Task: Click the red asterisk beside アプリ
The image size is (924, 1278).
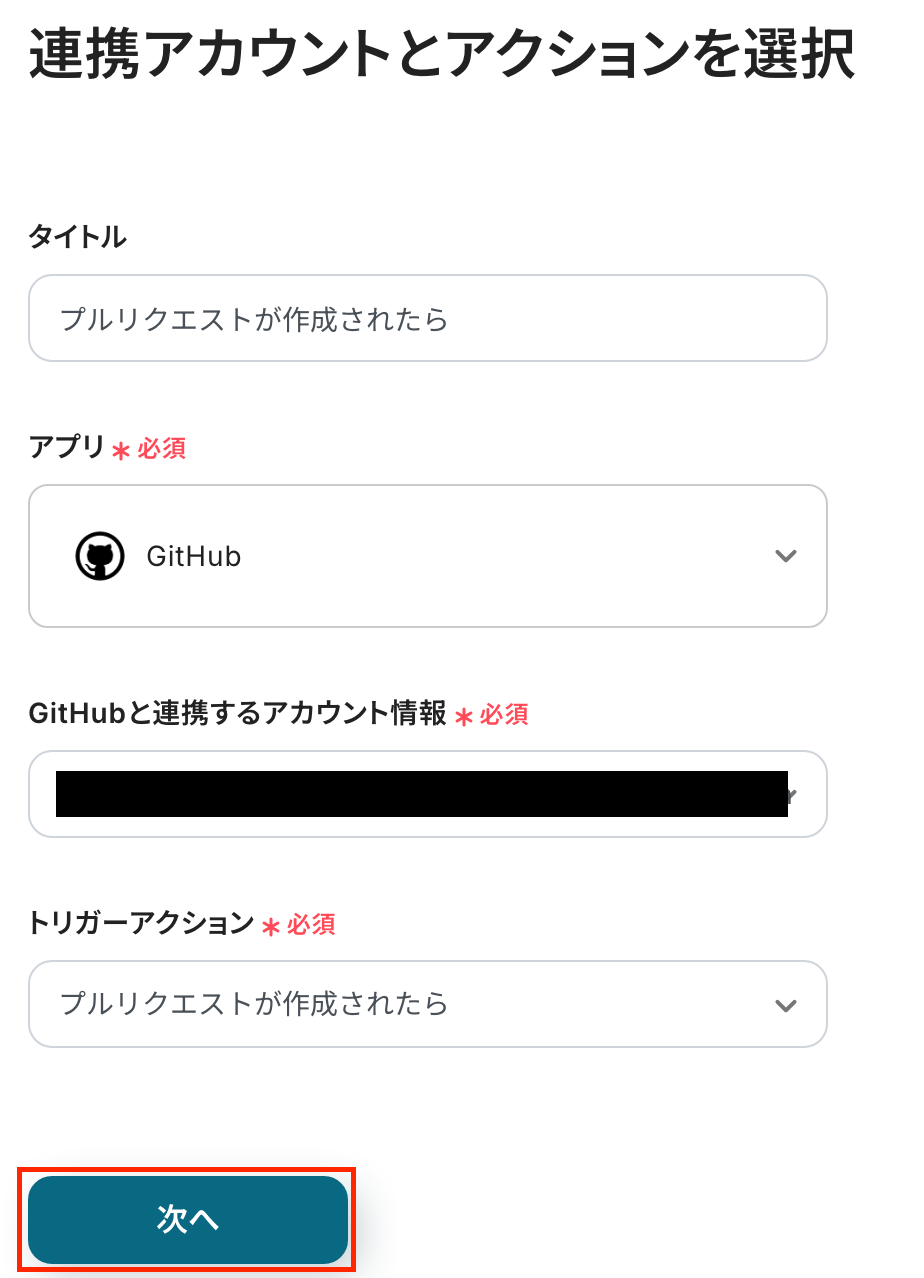Action: (121, 450)
